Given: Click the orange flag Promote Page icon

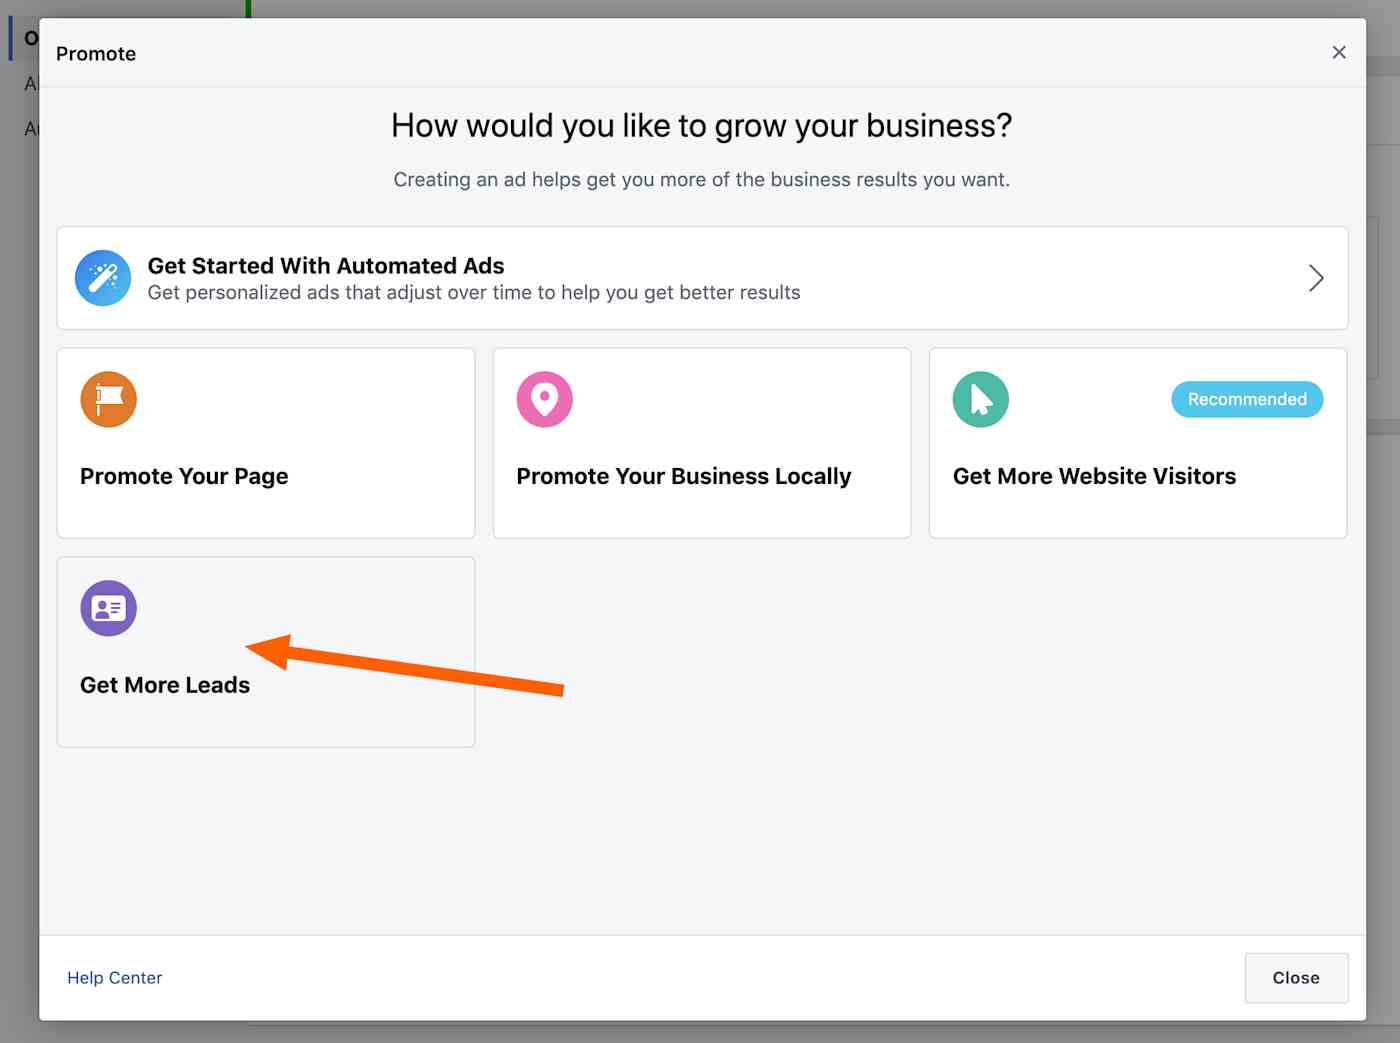Looking at the screenshot, I should click(x=108, y=399).
